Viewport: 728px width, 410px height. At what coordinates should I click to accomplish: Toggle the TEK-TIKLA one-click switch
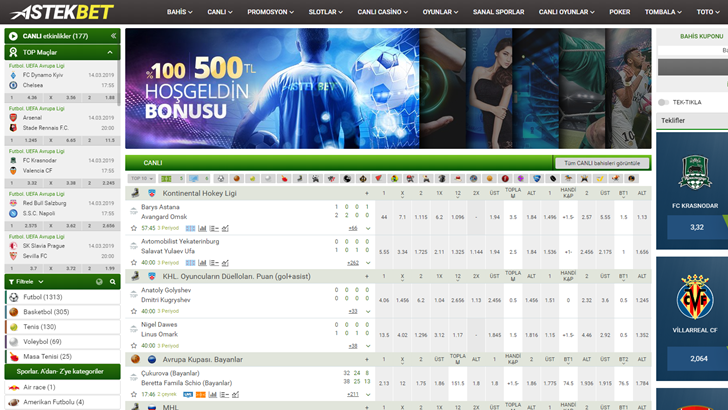click(663, 102)
